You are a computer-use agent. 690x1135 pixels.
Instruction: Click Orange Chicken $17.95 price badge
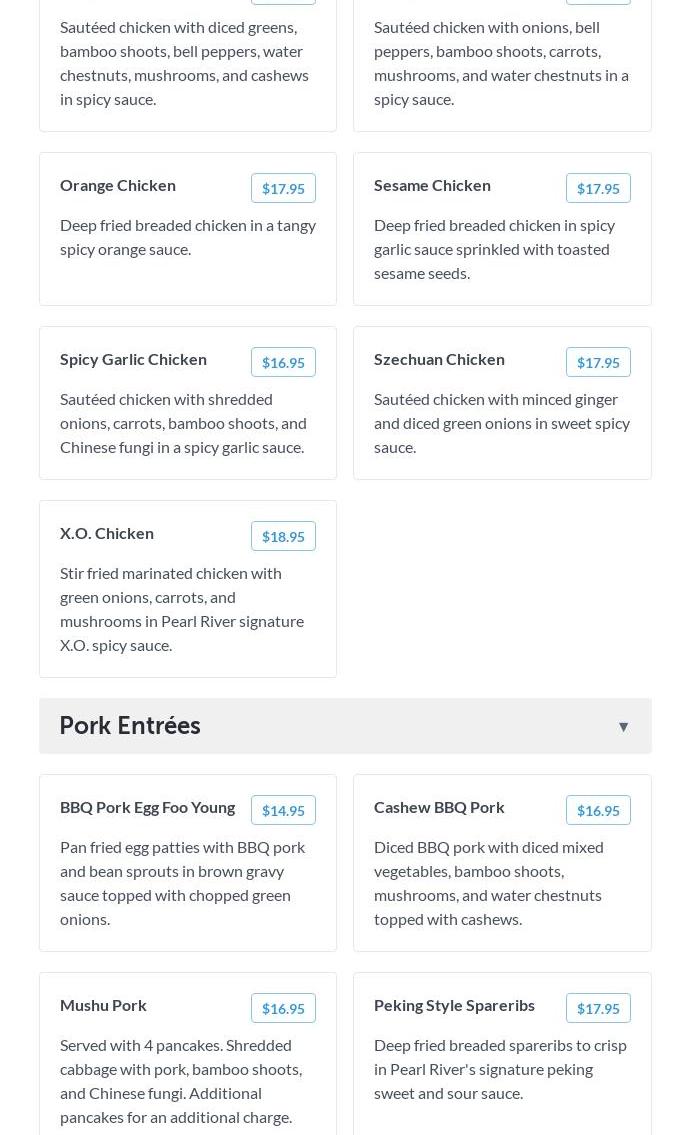283,188
